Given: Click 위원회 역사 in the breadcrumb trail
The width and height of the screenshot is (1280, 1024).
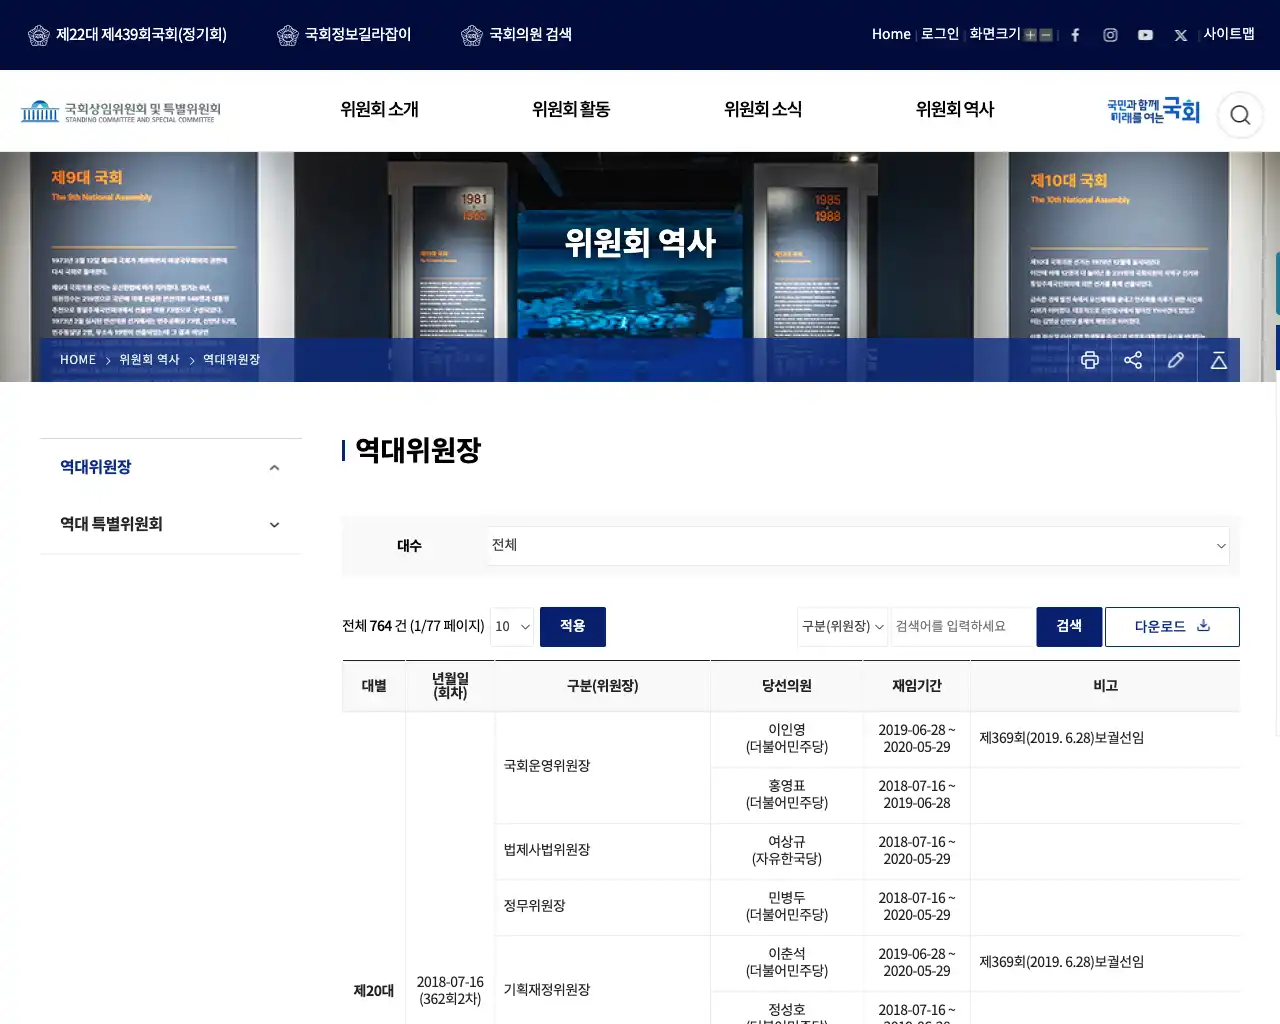Looking at the screenshot, I should click(149, 360).
